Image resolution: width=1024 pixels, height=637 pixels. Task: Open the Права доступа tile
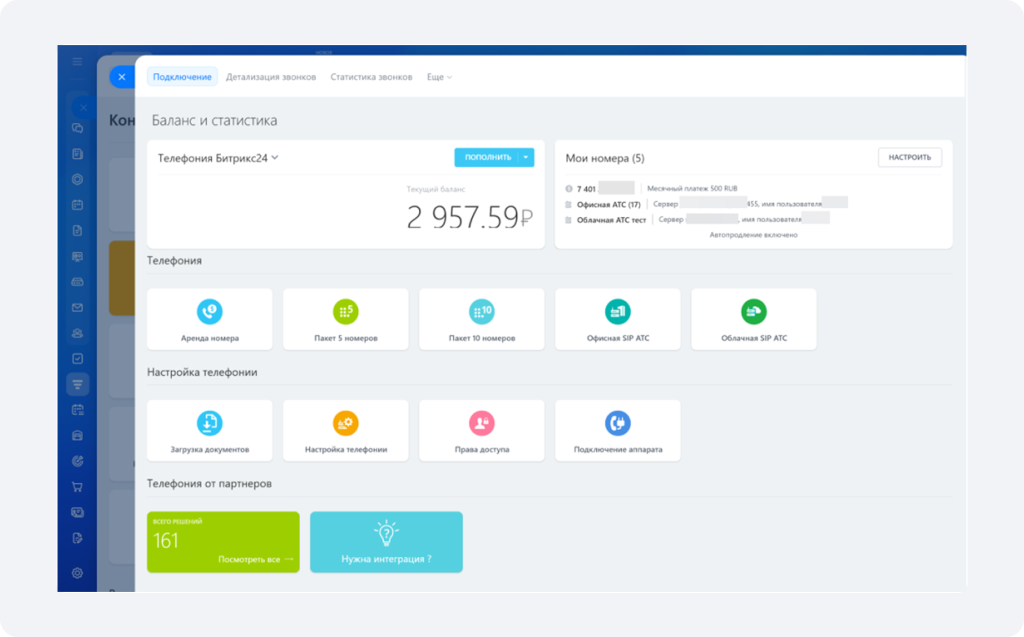click(x=481, y=431)
